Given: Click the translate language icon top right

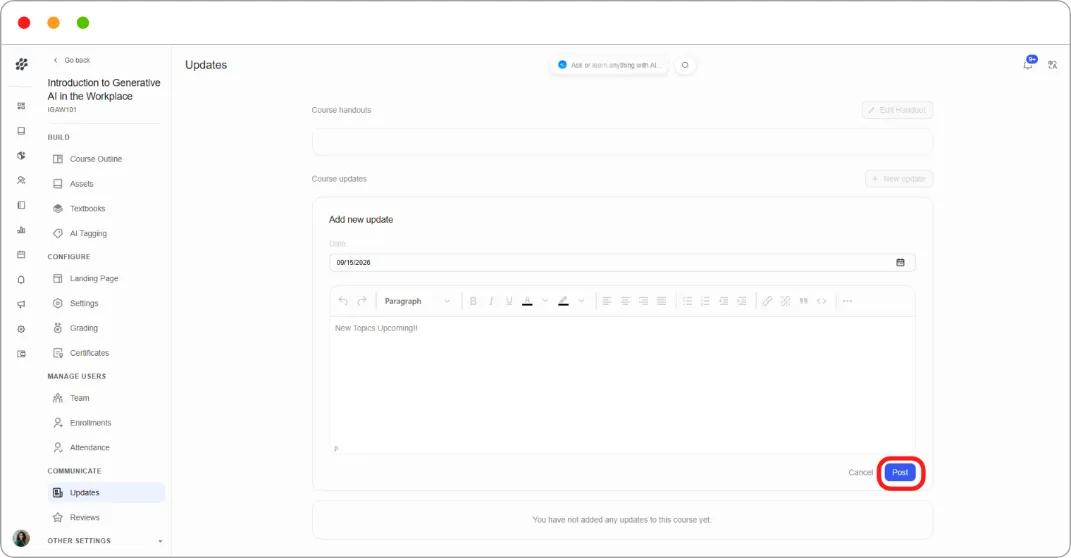Looking at the screenshot, I should pyautogui.click(x=1053, y=65).
